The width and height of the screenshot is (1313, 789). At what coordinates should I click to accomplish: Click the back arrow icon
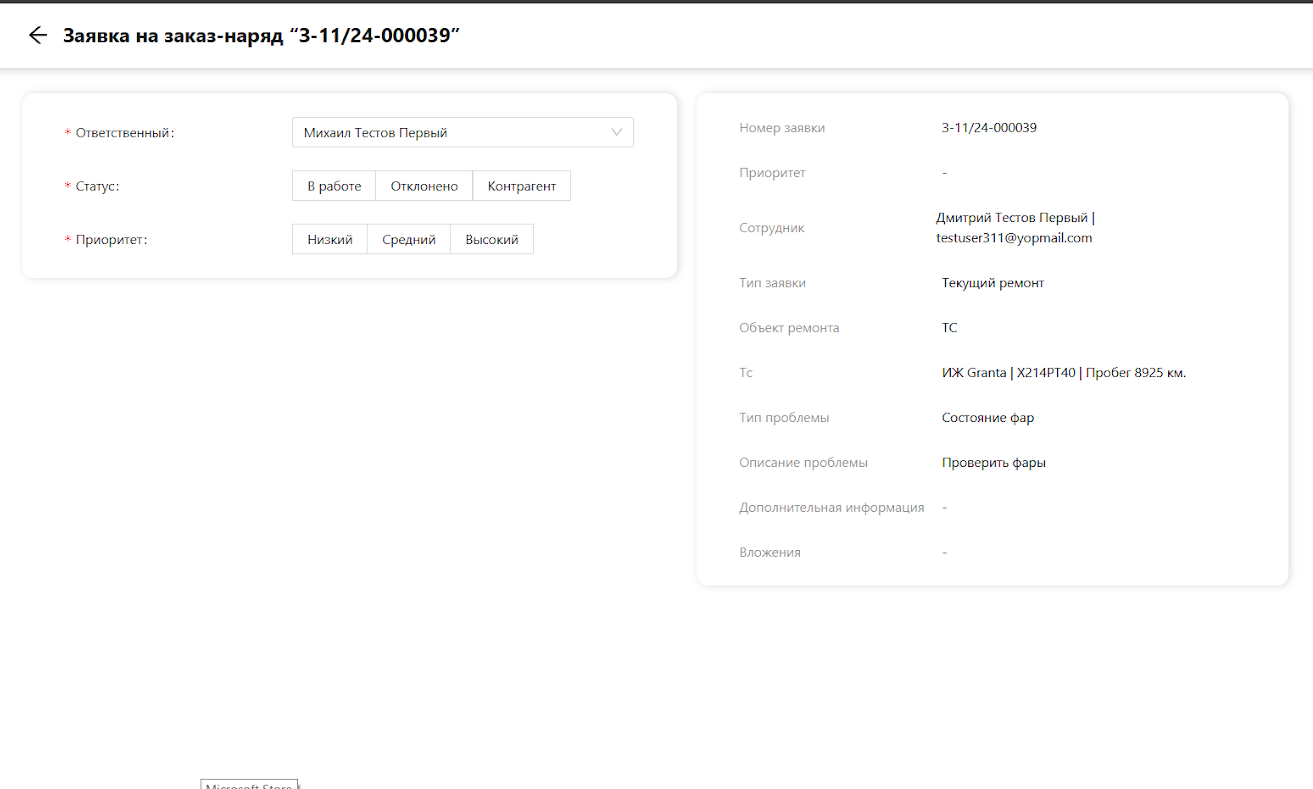(x=38, y=35)
